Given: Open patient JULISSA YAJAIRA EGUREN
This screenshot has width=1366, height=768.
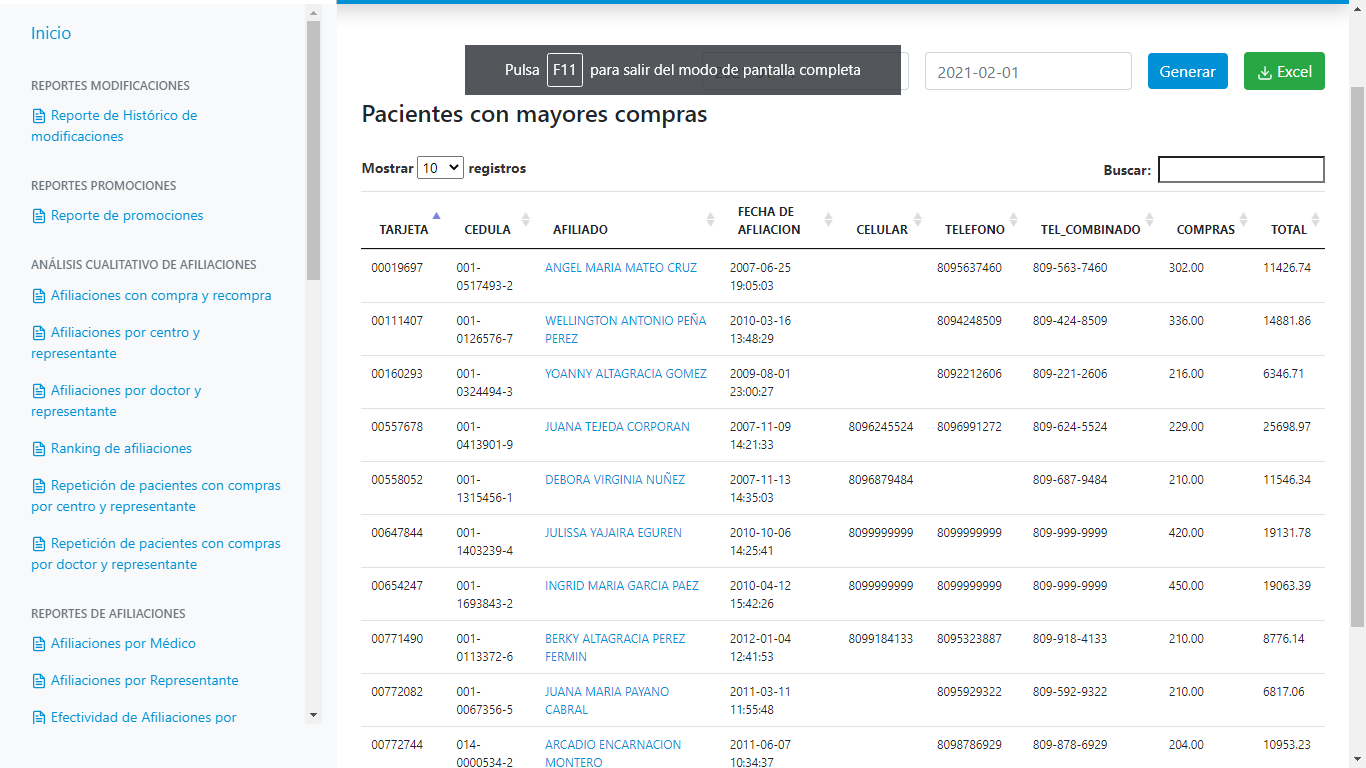Looking at the screenshot, I should click(x=613, y=533).
